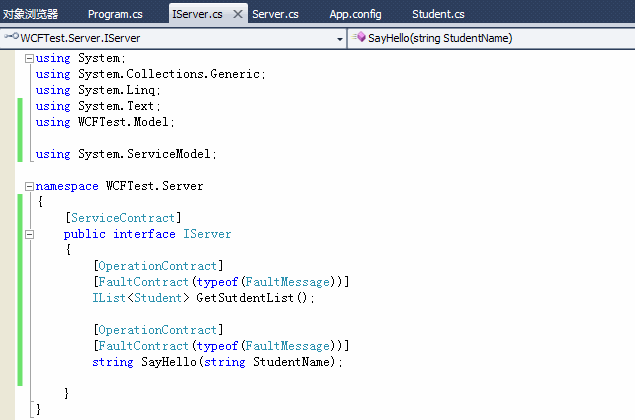The height and width of the screenshot is (420, 635).
Task: Click the namespace keyword
Action: (x=67, y=186)
